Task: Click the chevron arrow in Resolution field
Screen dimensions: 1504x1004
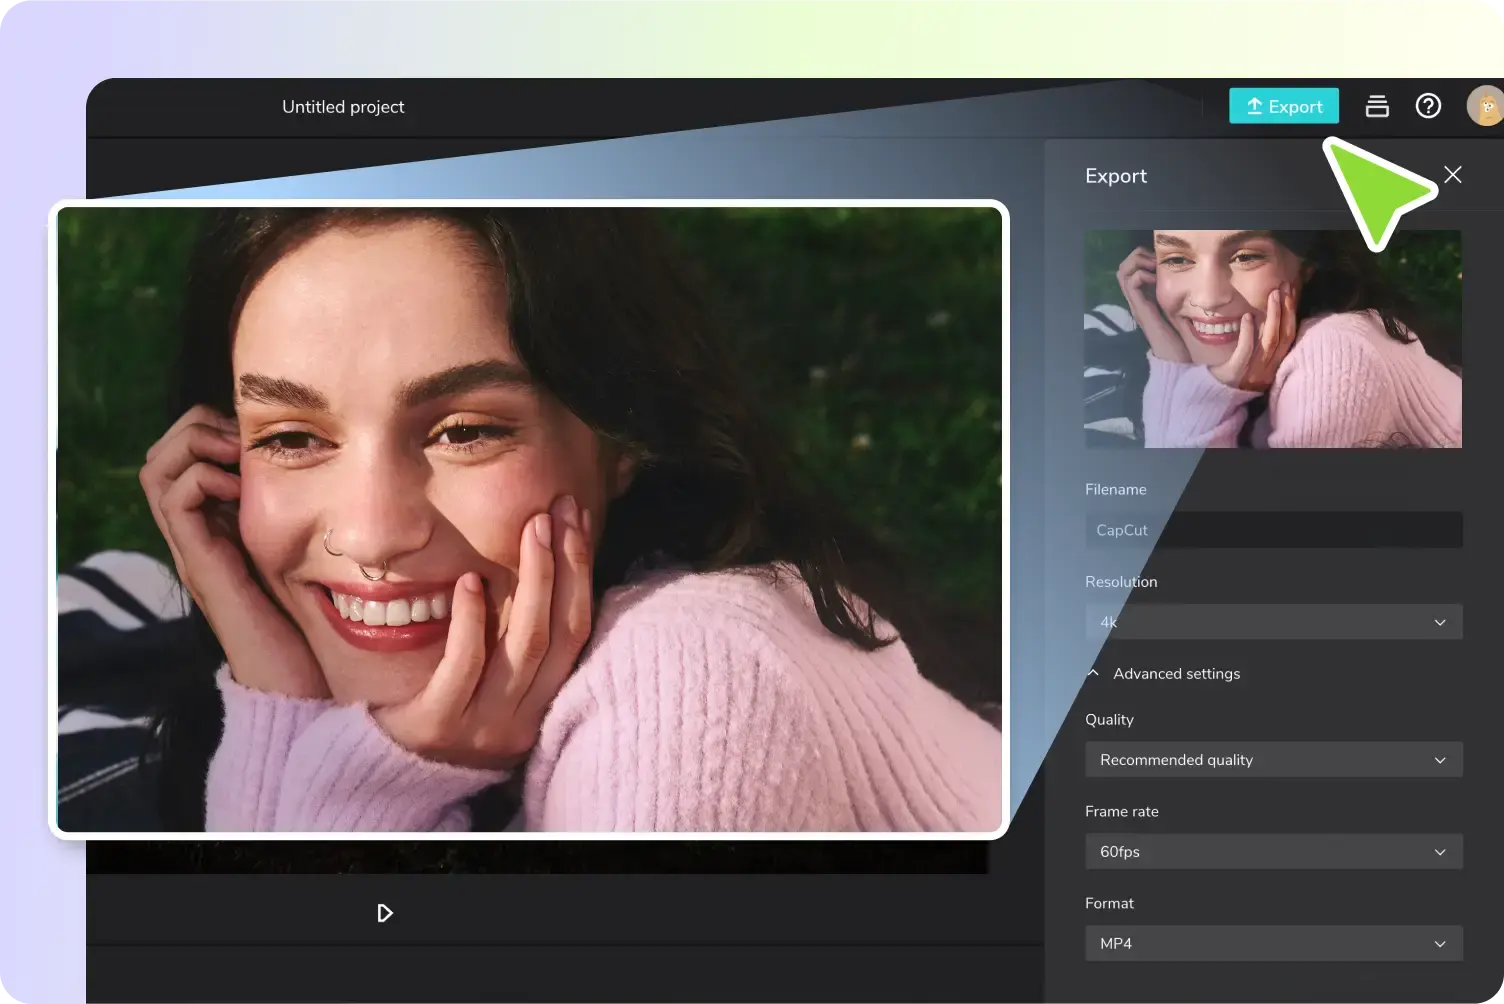Action: (x=1440, y=622)
